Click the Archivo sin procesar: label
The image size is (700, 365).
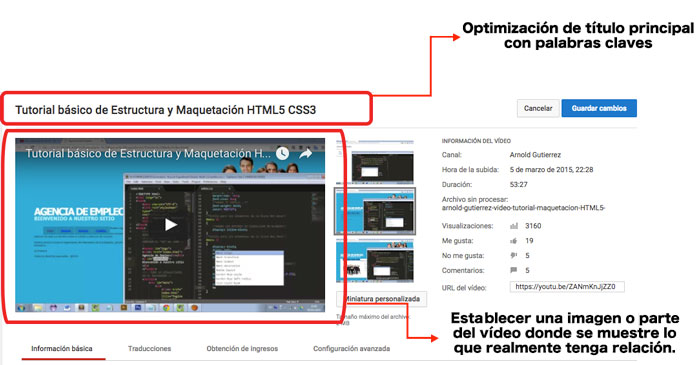[475, 199]
